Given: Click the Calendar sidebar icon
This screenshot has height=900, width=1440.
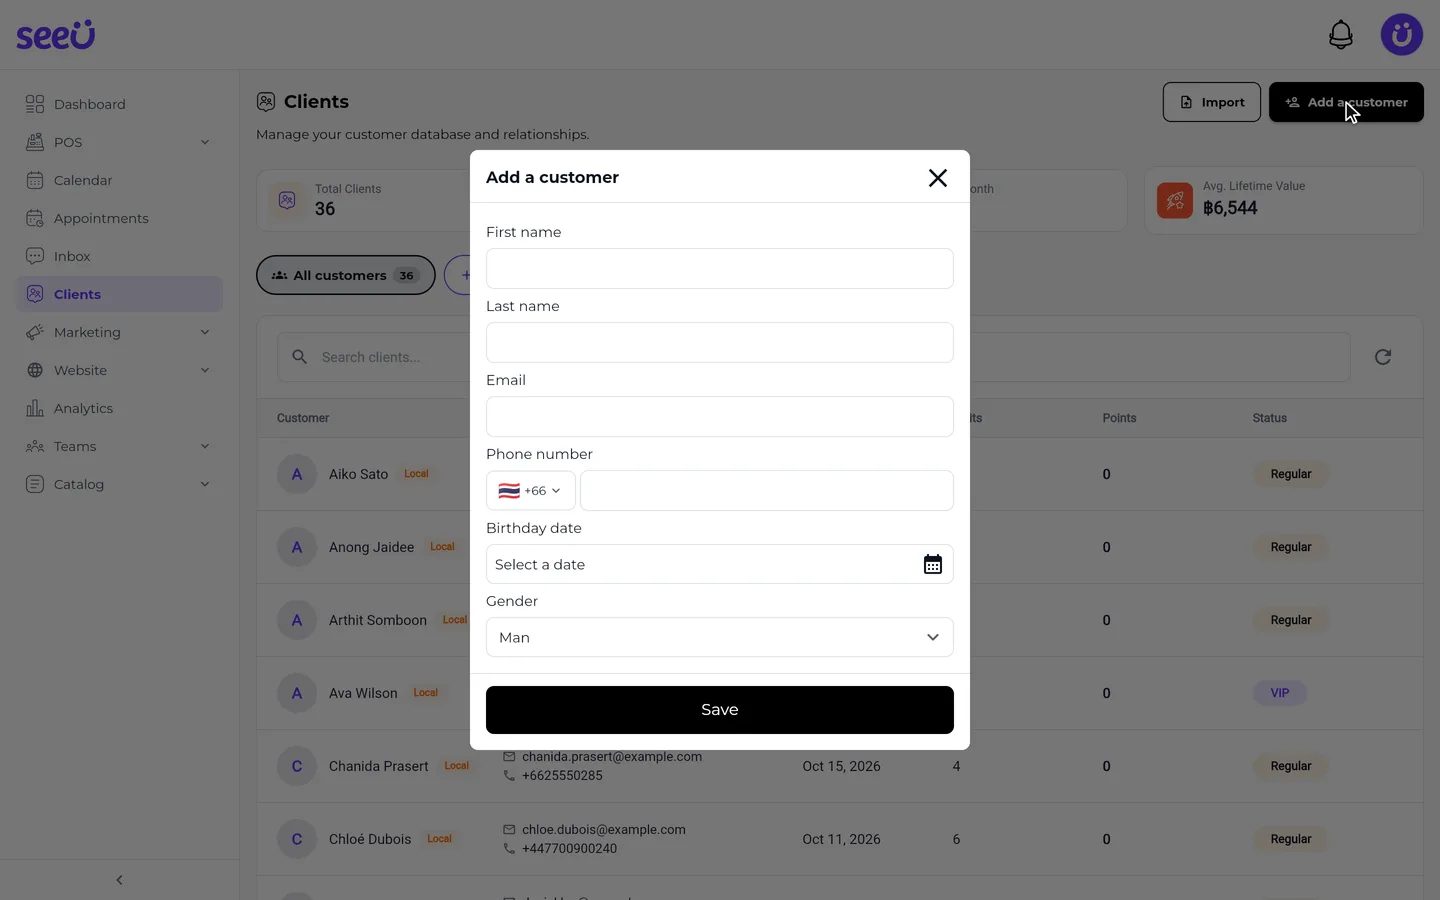Looking at the screenshot, I should tap(35, 180).
